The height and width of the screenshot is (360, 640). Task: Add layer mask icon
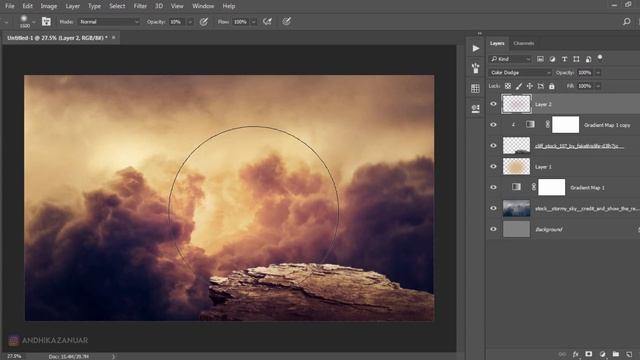coord(589,354)
